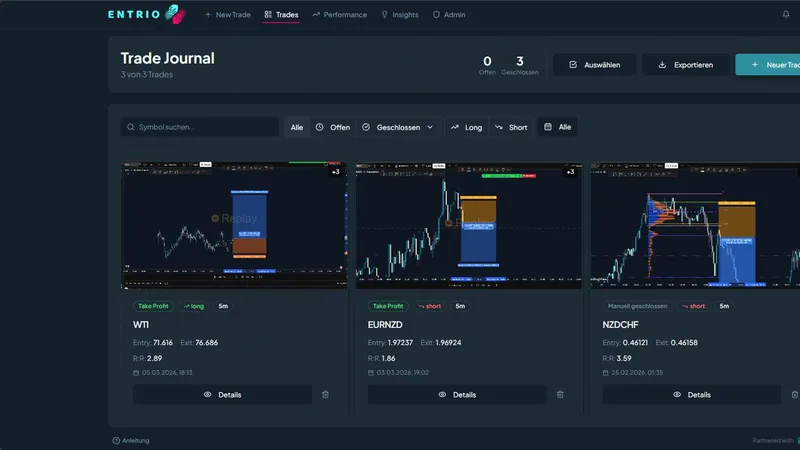
Task: Click the +3 badge on WTI chart
Action: pyautogui.click(x=335, y=172)
